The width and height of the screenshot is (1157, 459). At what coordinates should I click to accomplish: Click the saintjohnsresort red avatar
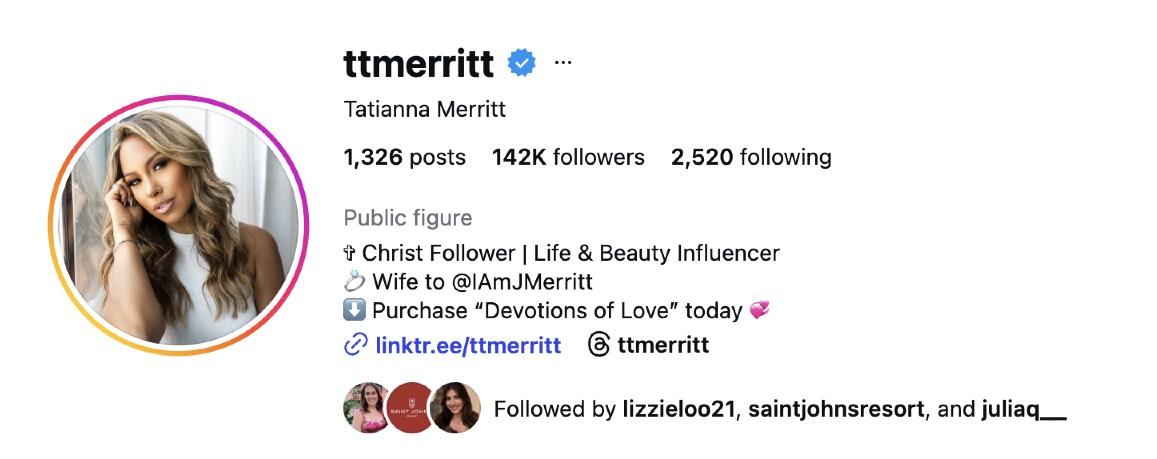[409, 408]
